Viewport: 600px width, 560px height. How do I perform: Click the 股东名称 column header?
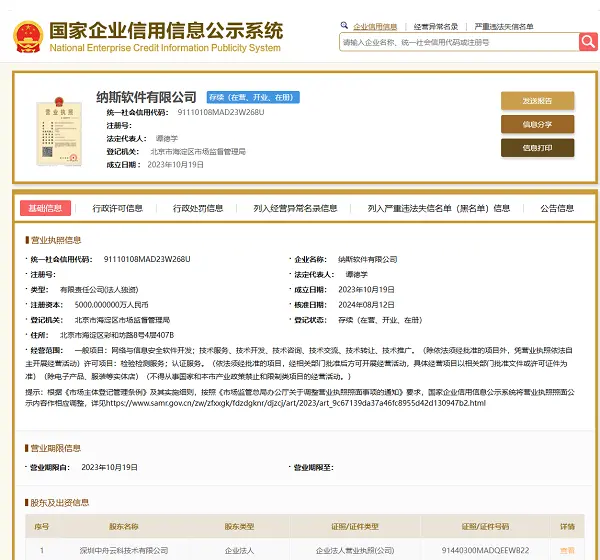[x=124, y=527]
